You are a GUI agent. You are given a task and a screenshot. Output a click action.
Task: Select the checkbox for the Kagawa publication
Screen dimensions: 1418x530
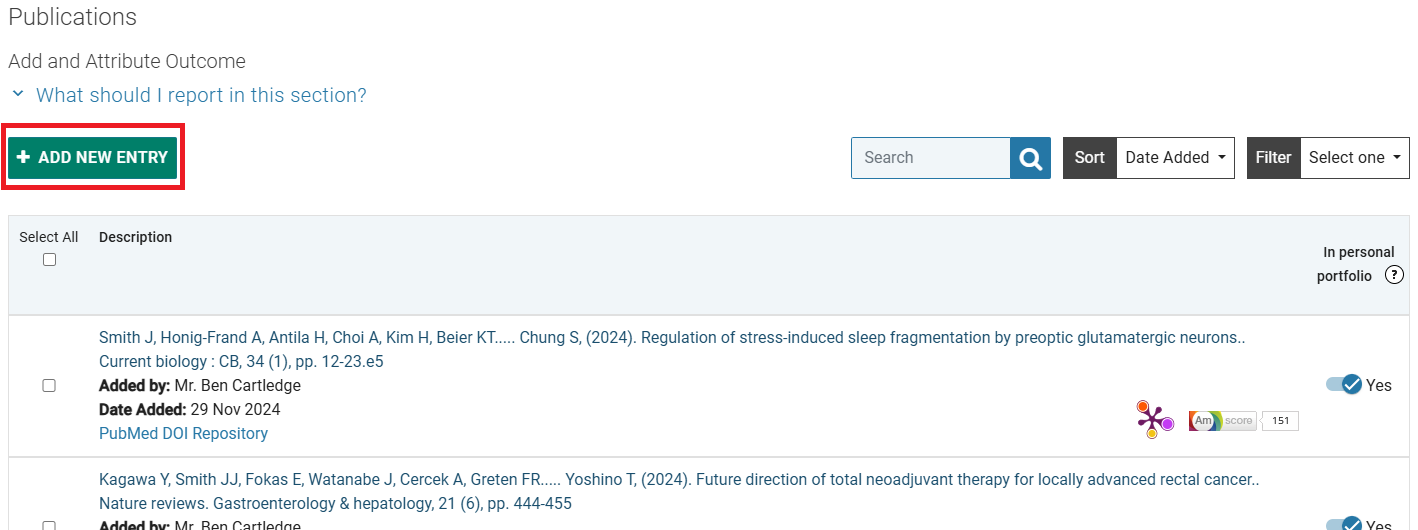[x=49, y=524]
